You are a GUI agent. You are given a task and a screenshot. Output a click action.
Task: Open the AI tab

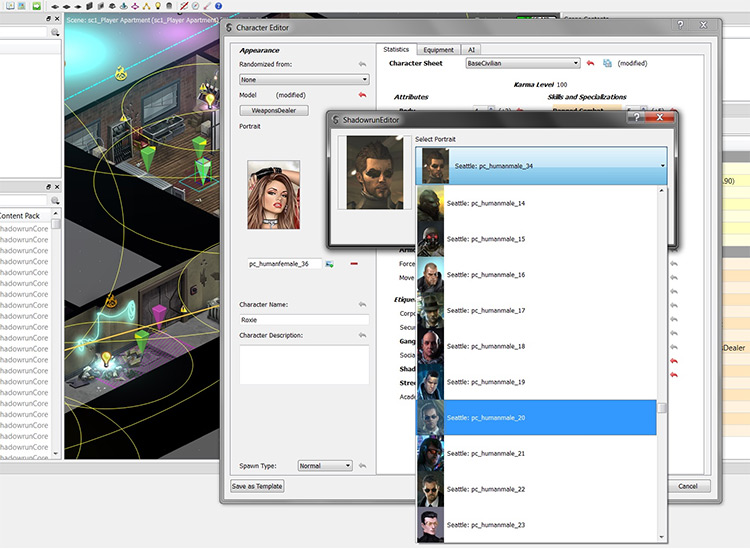[471, 50]
